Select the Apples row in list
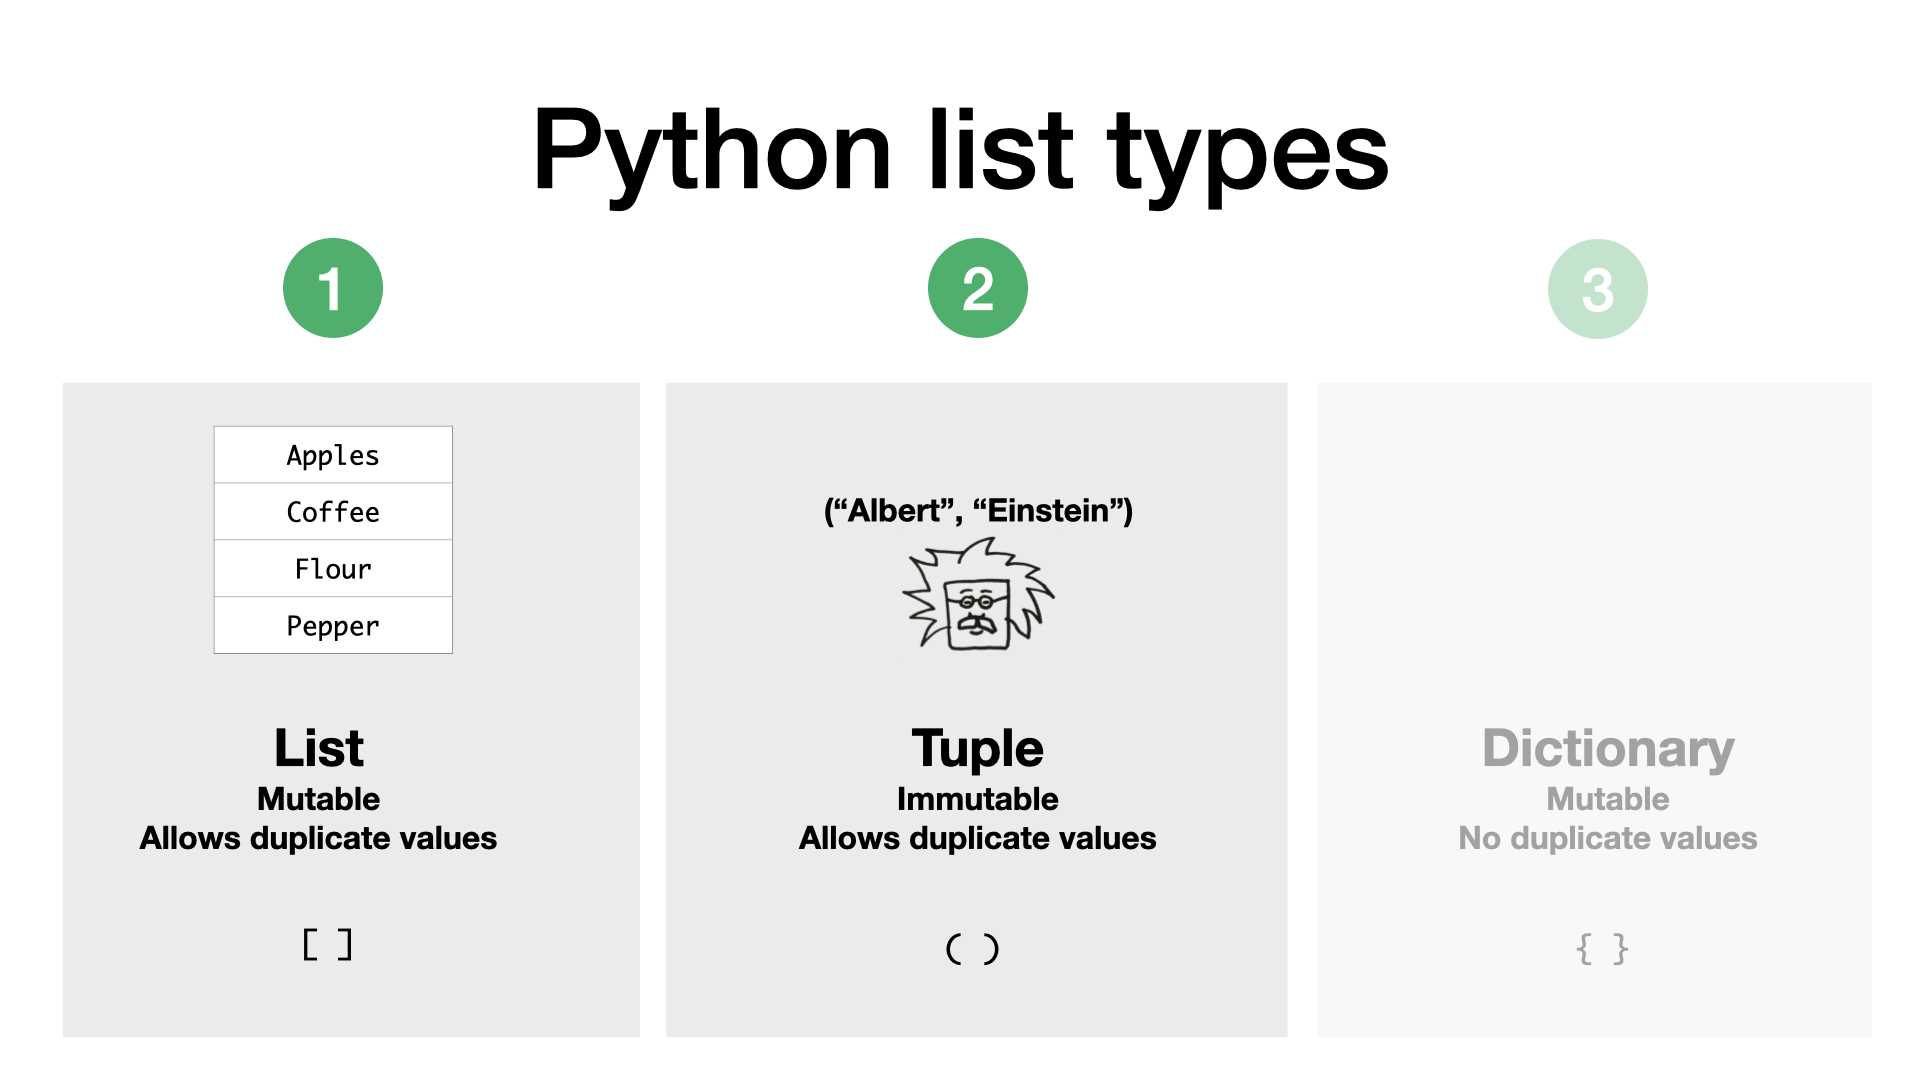The height and width of the screenshot is (1080, 1920). click(333, 455)
